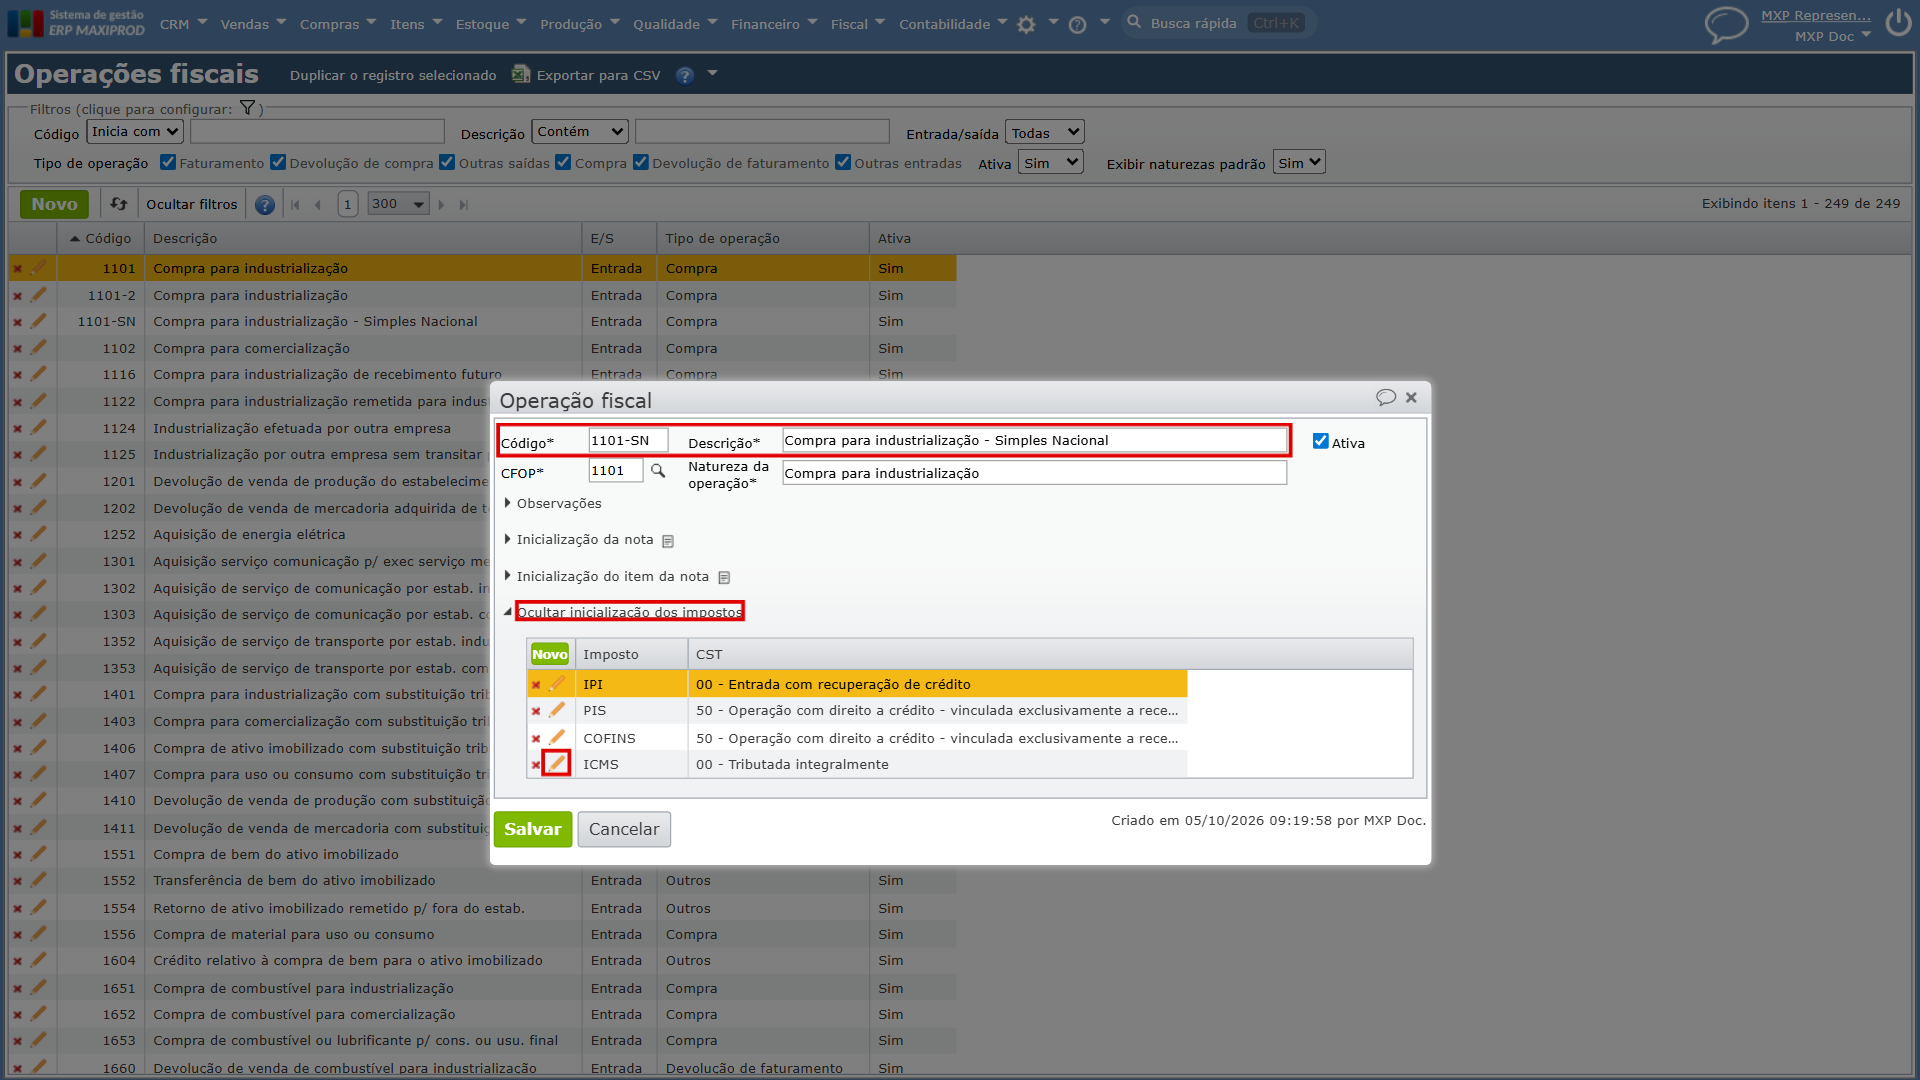Screen dimensions: 1920x1080
Task: Expand Inicialização da nota section
Action: tap(579, 539)
